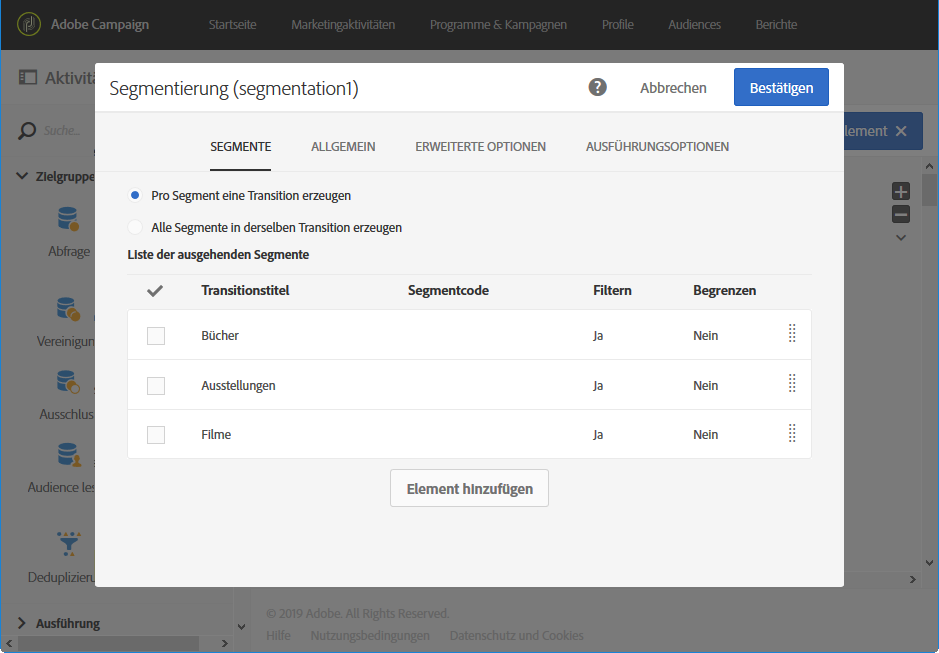This screenshot has height=653, width=939.
Task: Expand the chevron below zoom controls
Action: pyautogui.click(x=901, y=238)
